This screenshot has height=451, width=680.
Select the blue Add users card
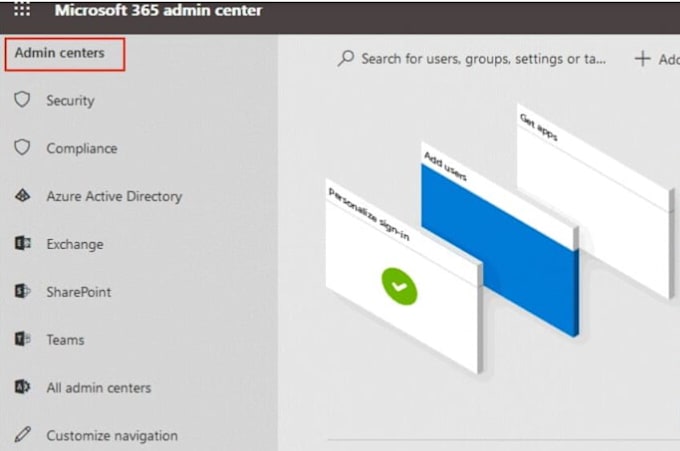500,239
